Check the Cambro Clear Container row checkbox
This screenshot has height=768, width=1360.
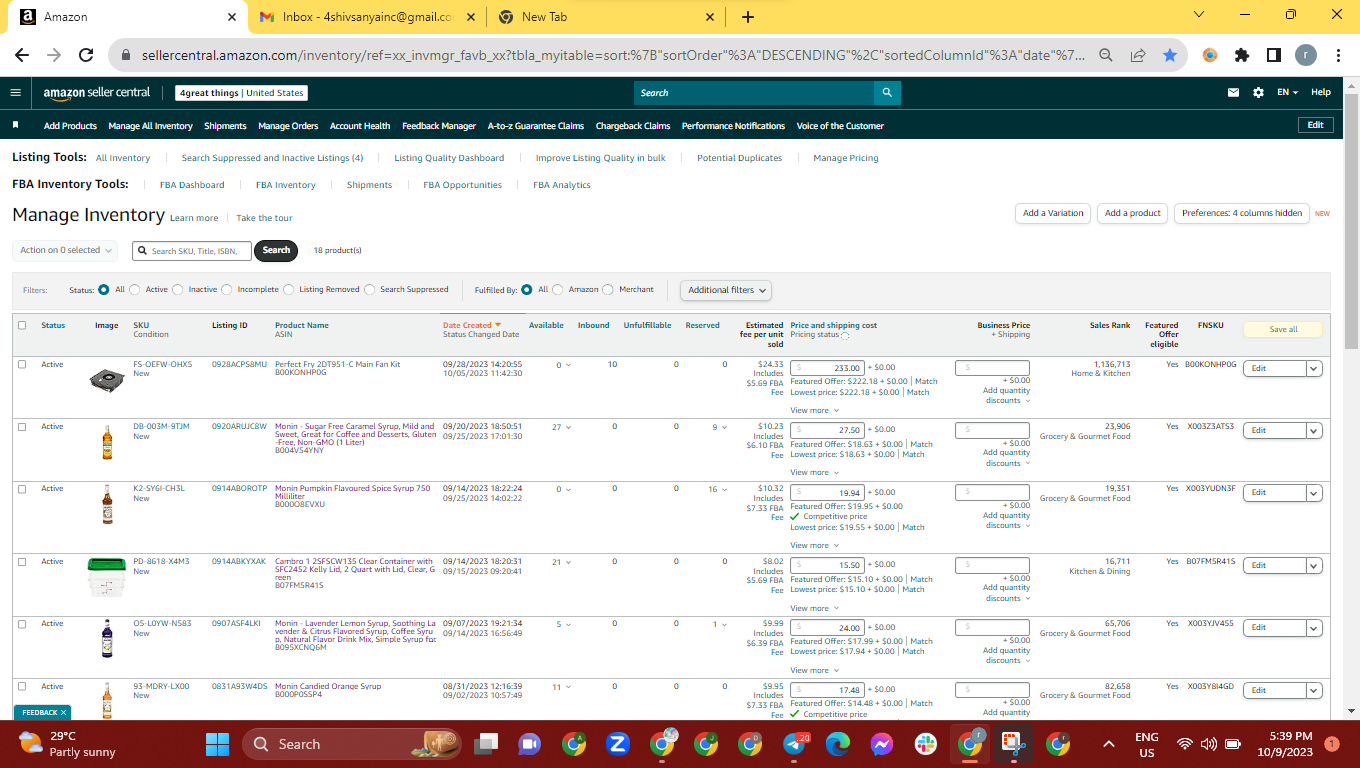(x=22, y=561)
